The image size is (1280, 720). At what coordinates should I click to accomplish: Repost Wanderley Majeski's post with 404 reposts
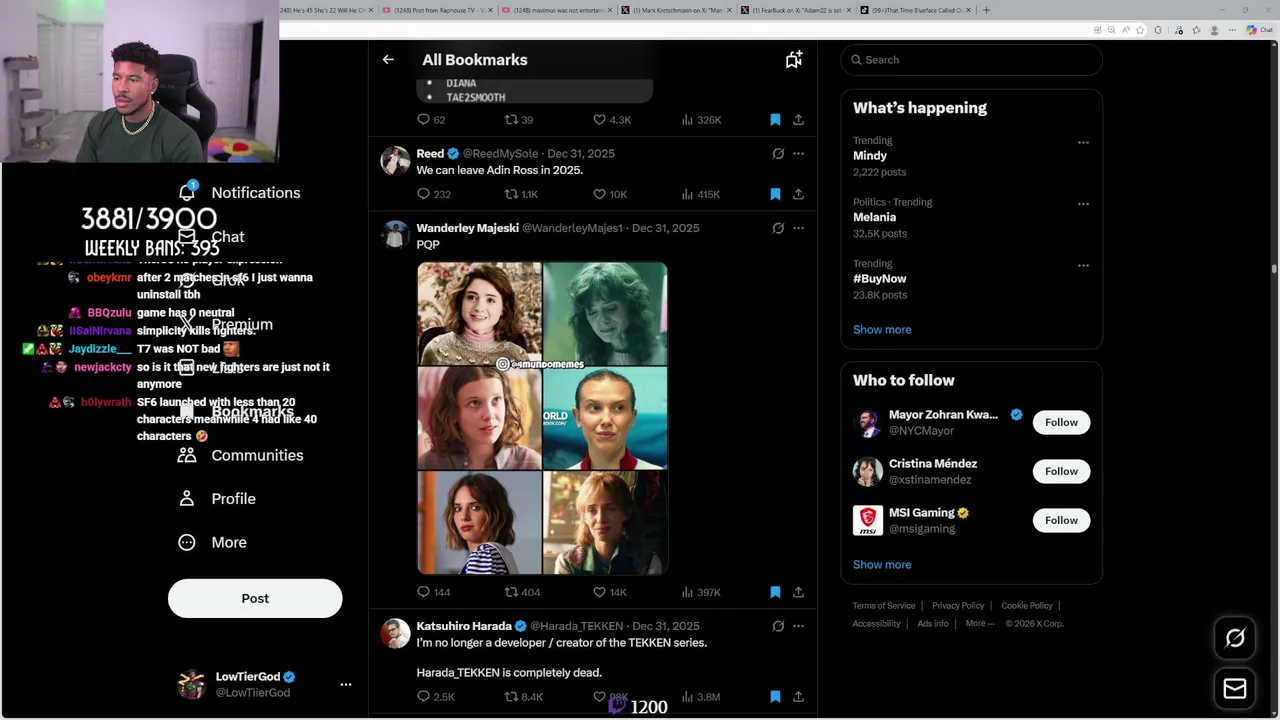[511, 592]
